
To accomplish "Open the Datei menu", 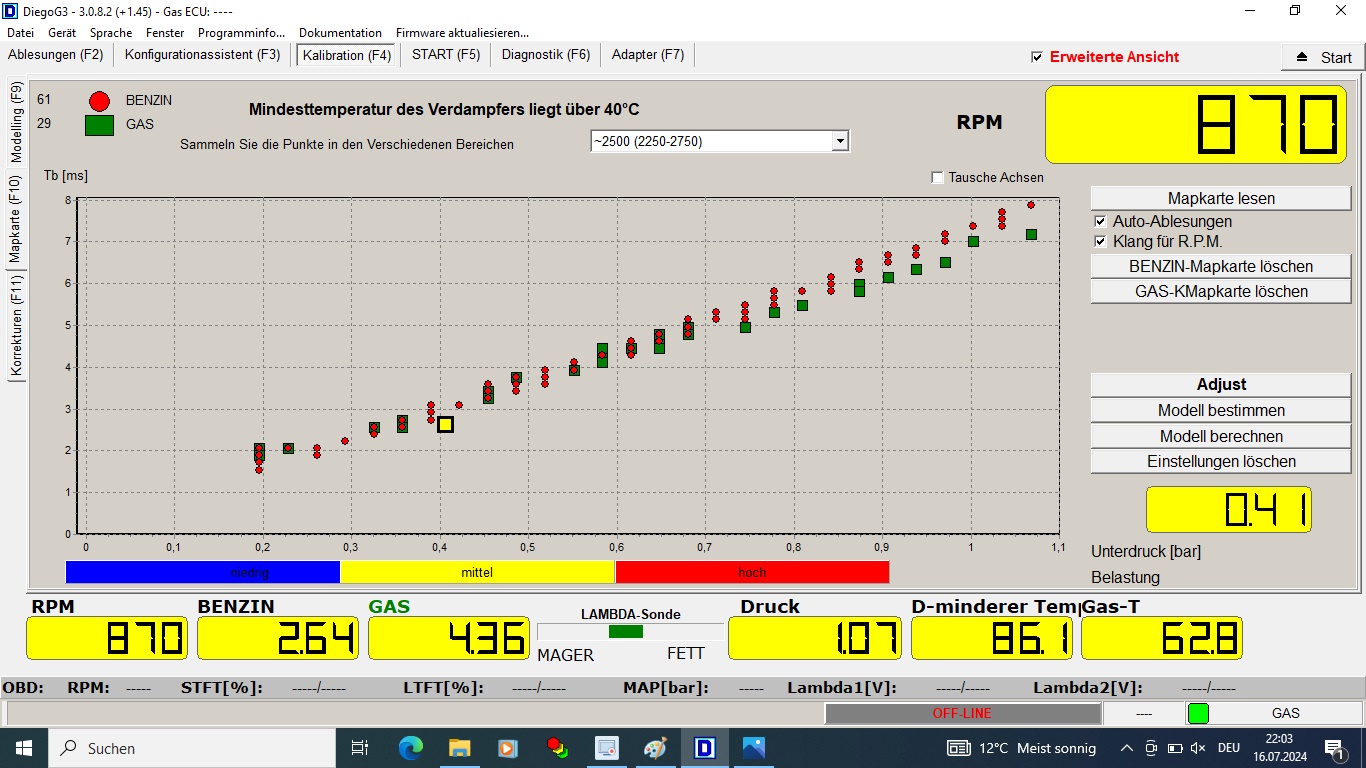I will (20, 33).
